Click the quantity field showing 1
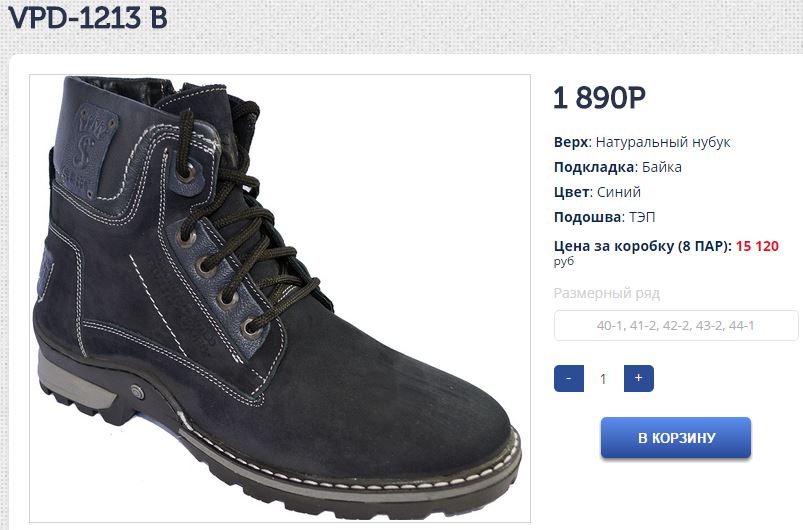This screenshot has width=803, height=530. pyautogui.click(x=603, y=379)
